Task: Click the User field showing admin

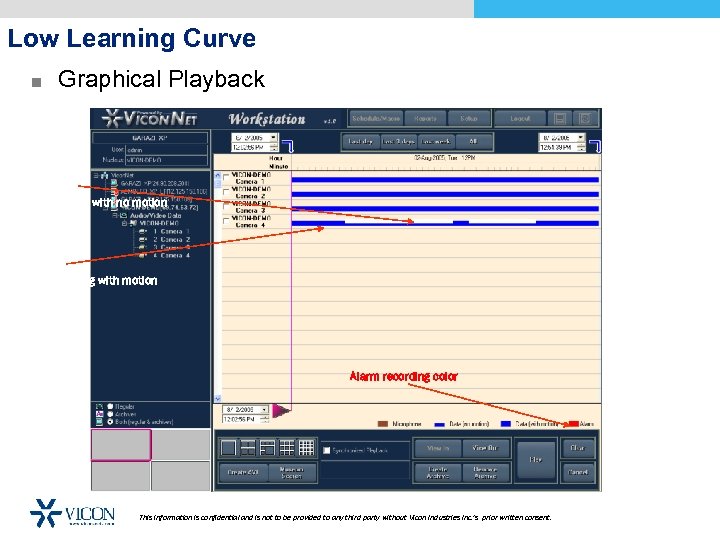Action: pyautogui.click(x=166, y=150)
